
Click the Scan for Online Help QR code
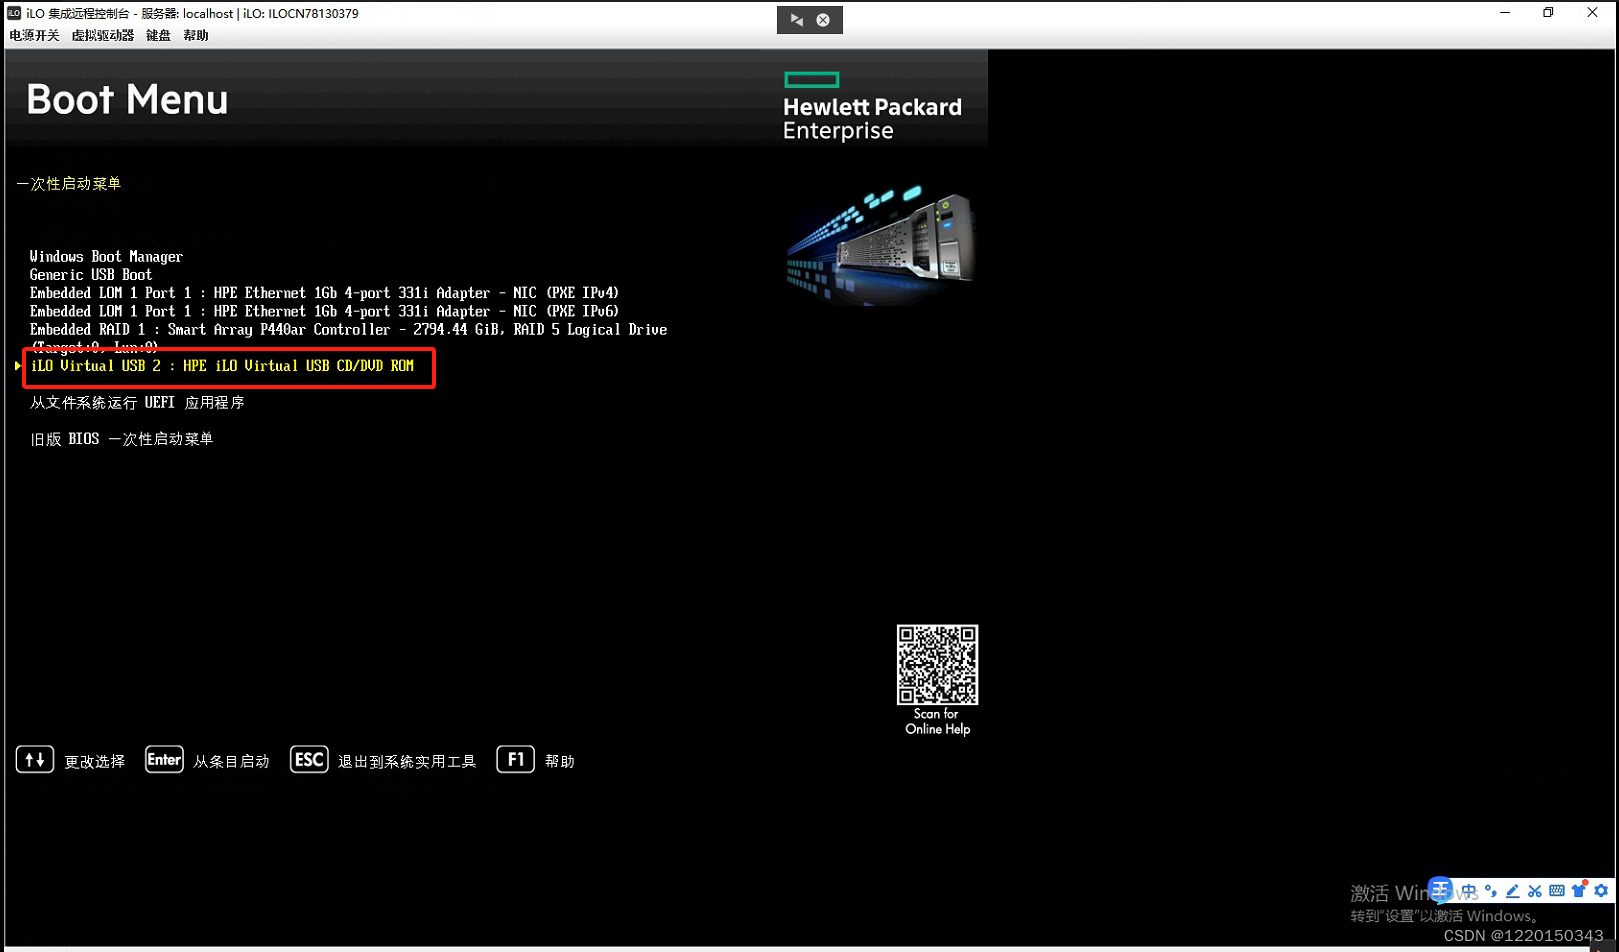937,665
